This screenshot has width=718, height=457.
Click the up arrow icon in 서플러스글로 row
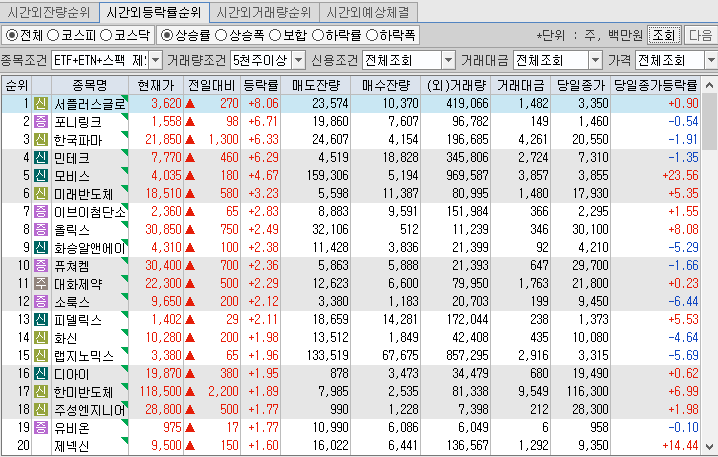[190, 104]
